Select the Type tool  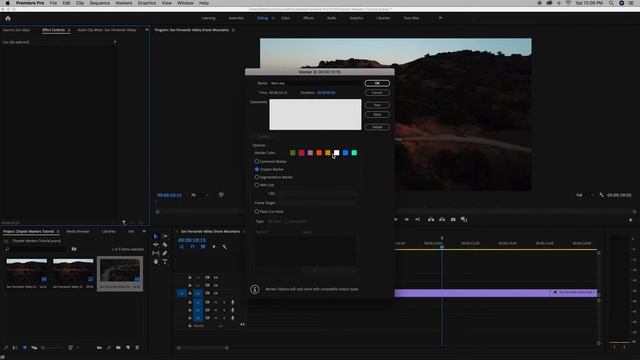[165, 262]
